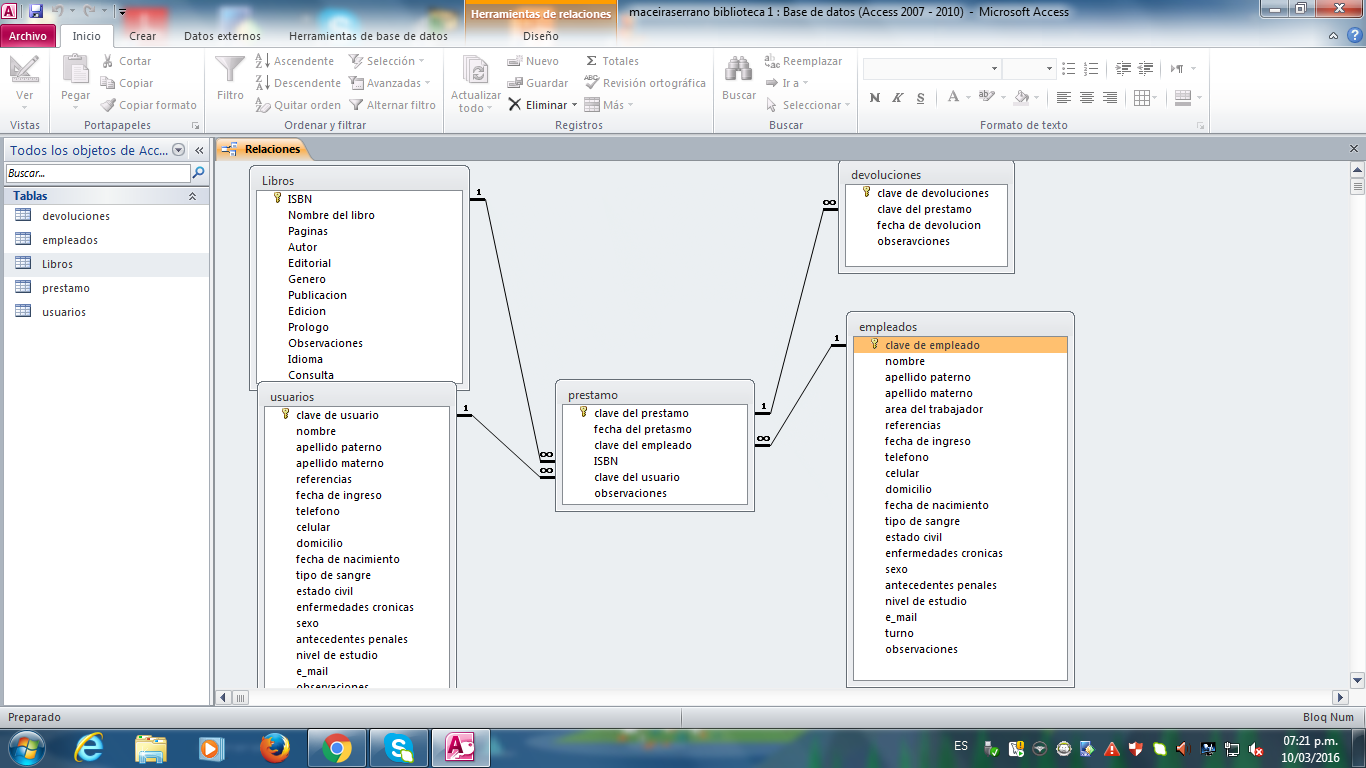Open the font color picker arrow
Screen dimensions: 1366x768
click(969, 98)
